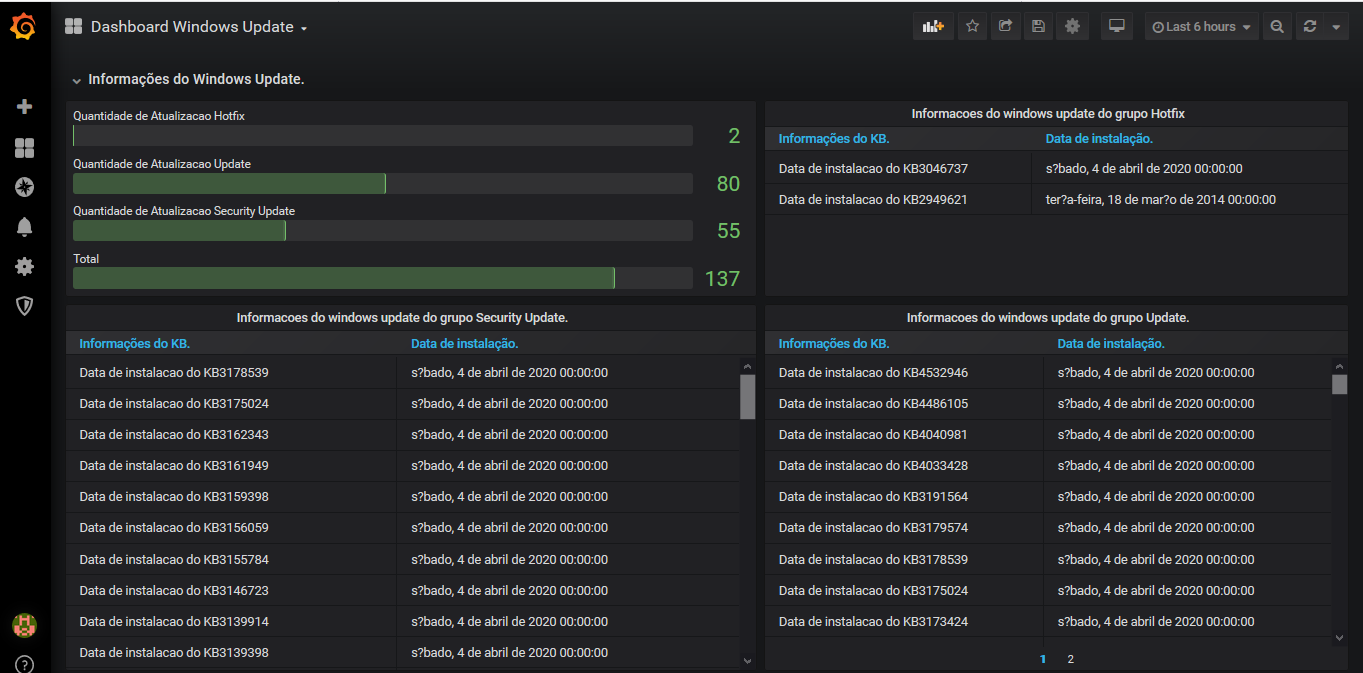Select row KB2949621 in Hotfix table

tap(1056, 200)
